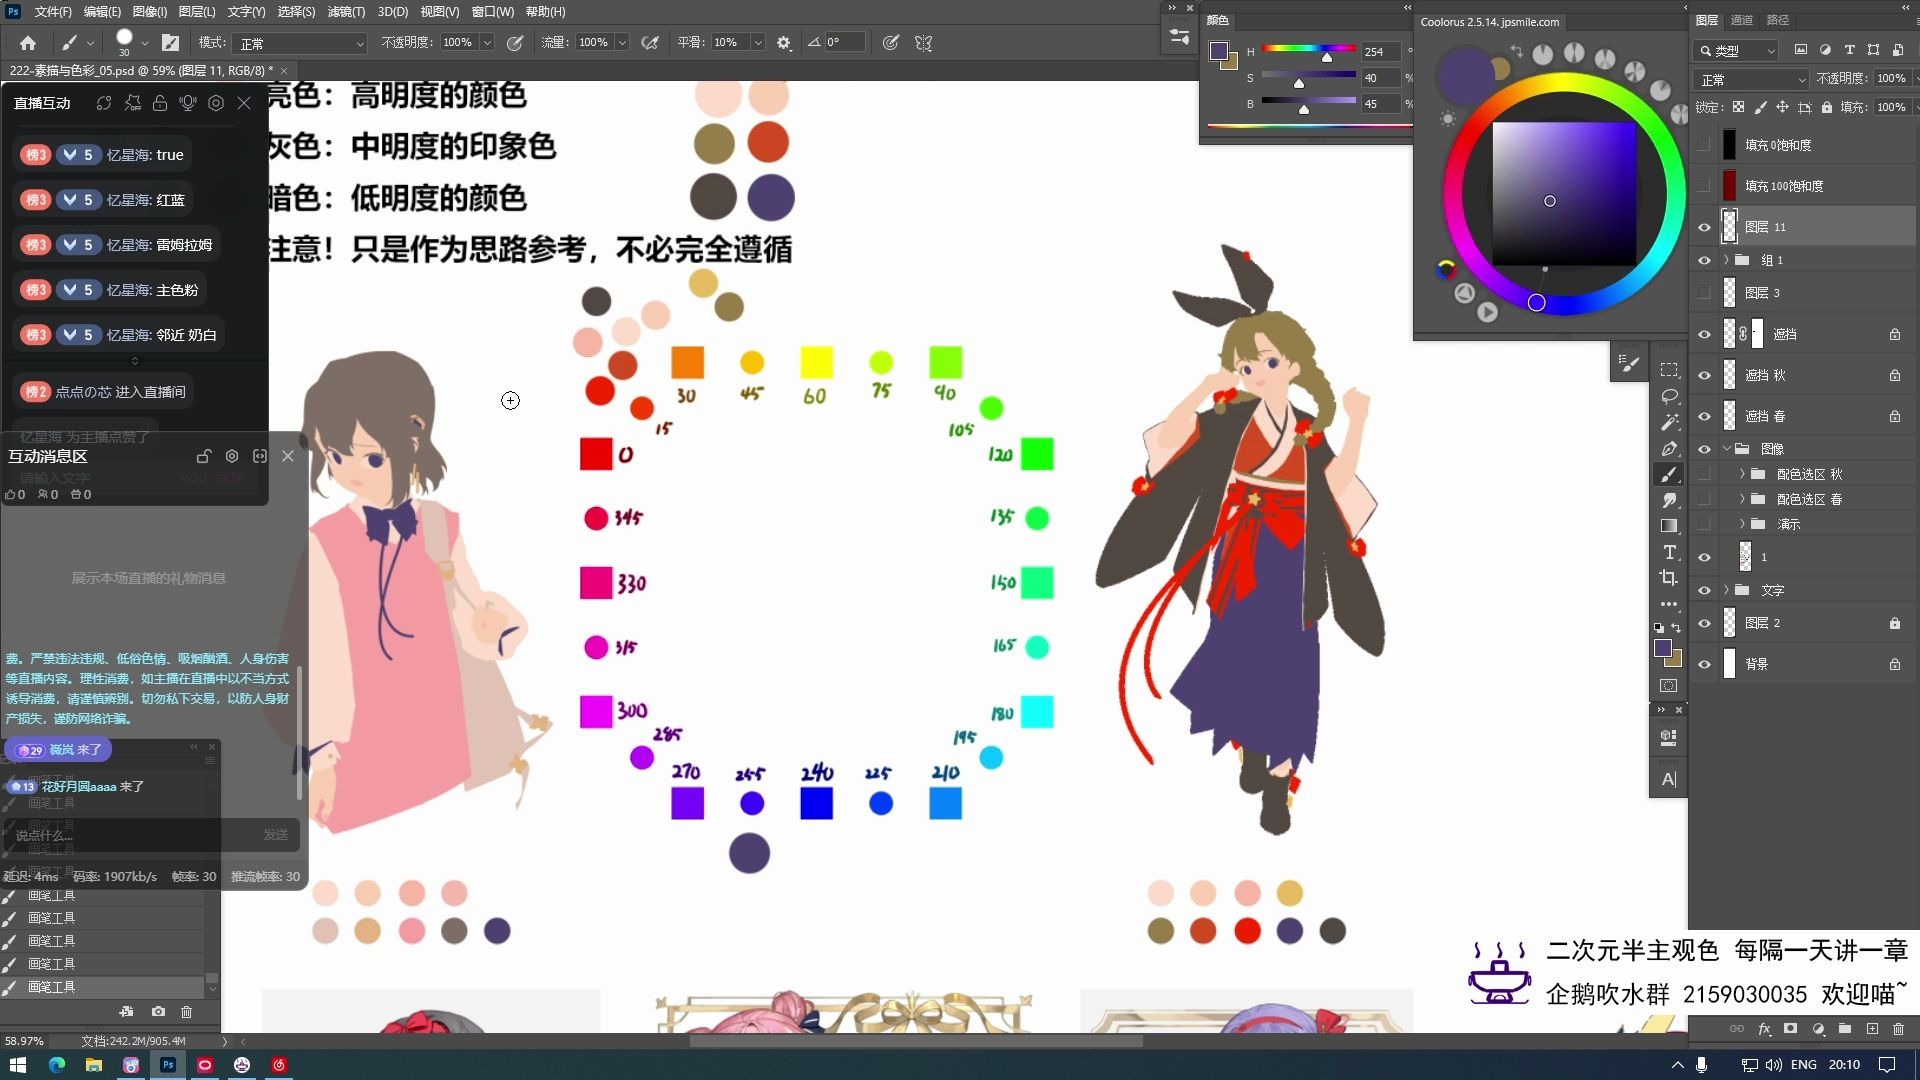Image resolution: width=1920 pixels, height=1080 pixels.
Task: Open the opacity 100% dropdown arrow in options bar
Action: (487, 43)
